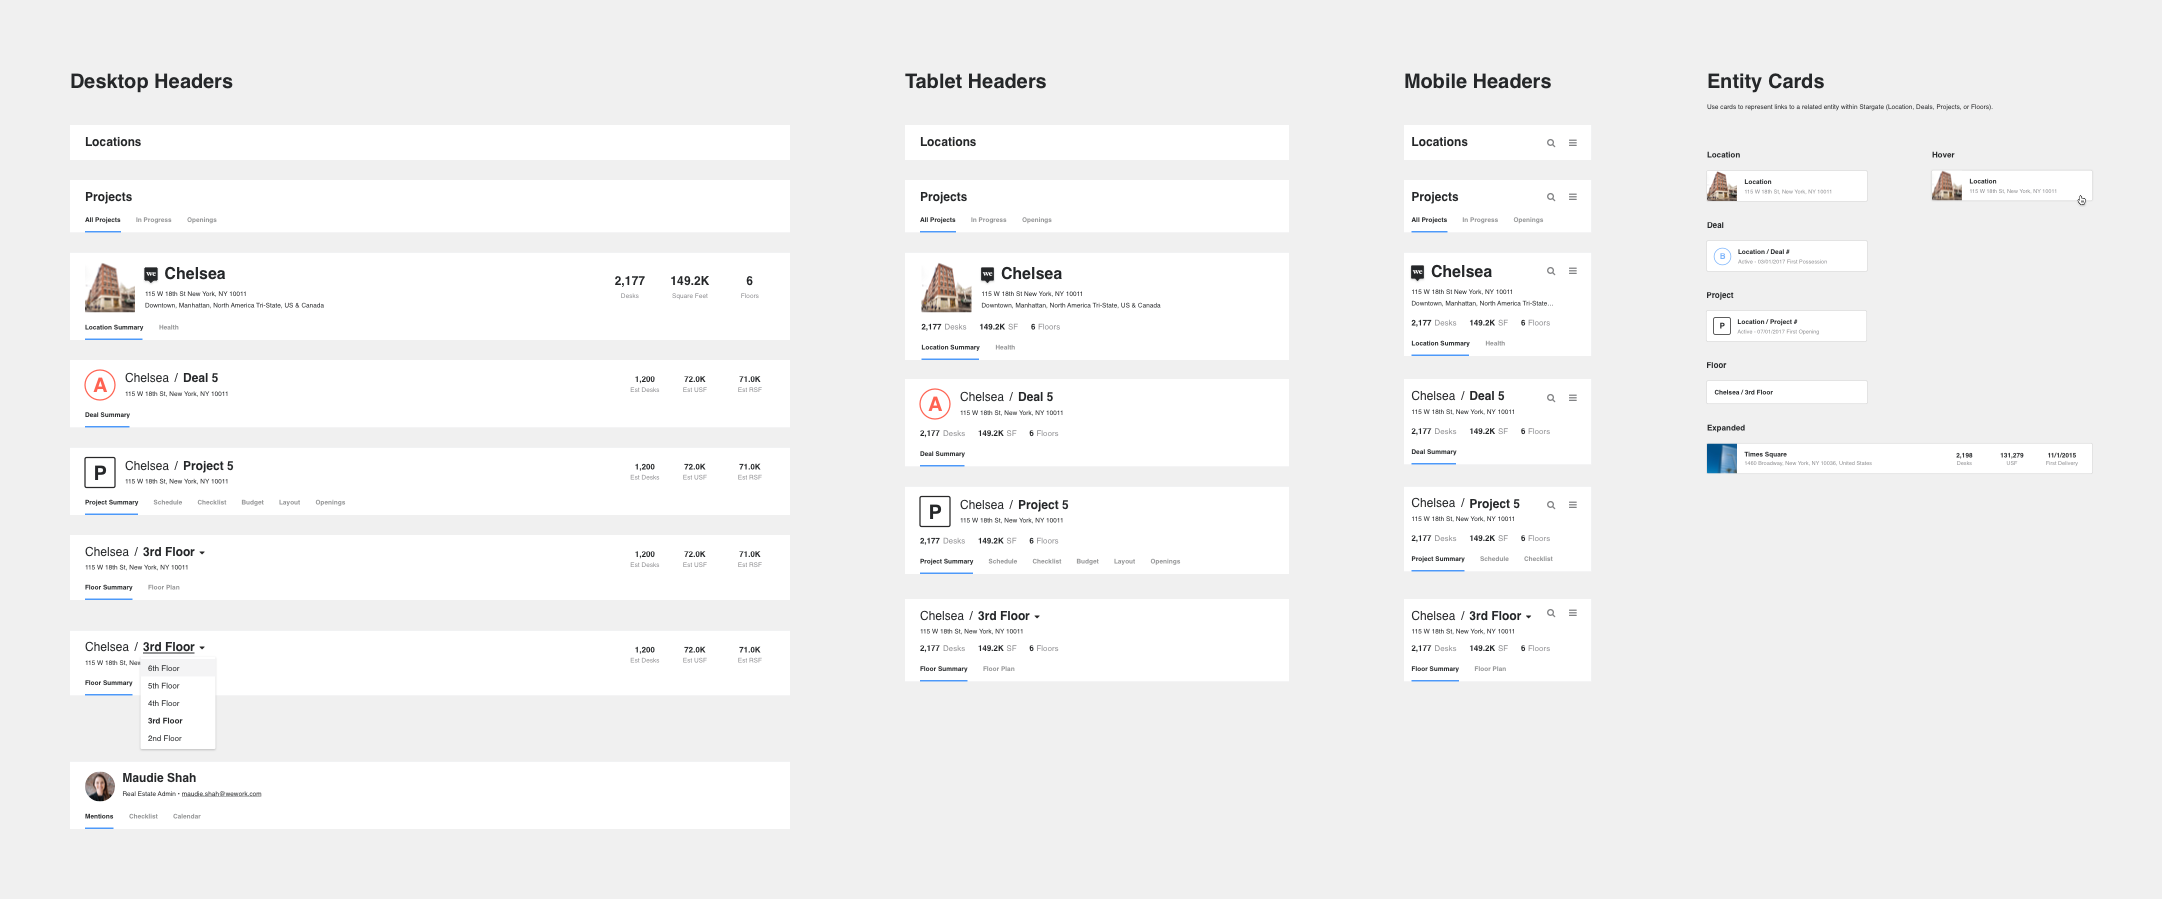Viewport: 2162px width, 899px height.
Task: Click Maudie Shah's profile avatar
Action: [x=100, y=786]
